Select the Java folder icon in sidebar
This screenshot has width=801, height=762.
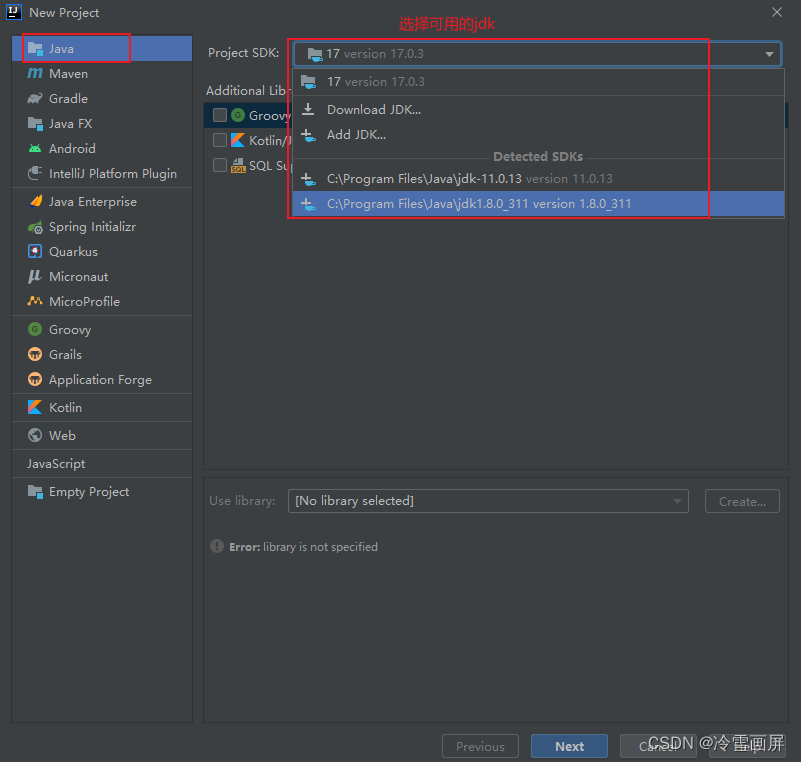click(x=35, y=49)
